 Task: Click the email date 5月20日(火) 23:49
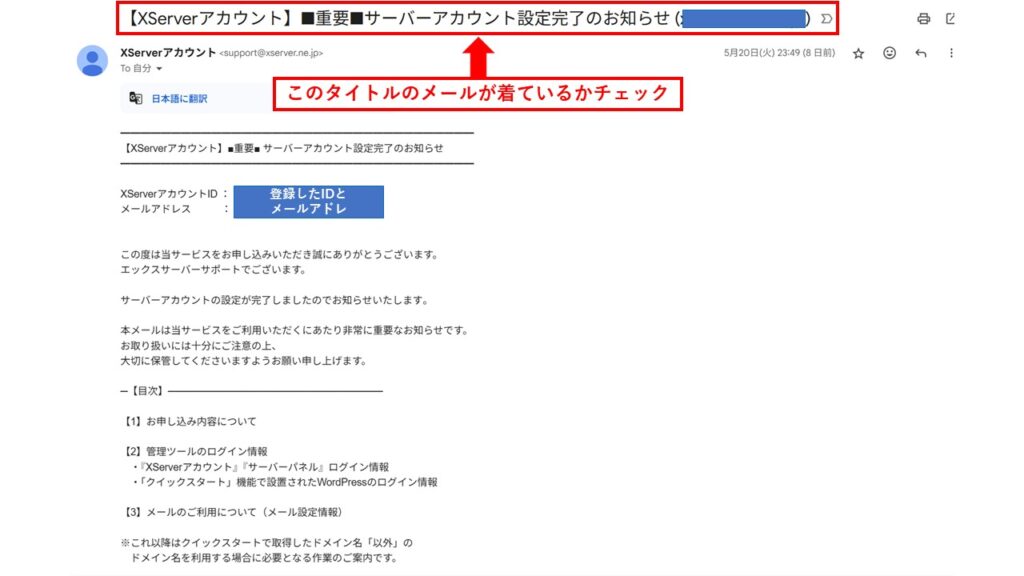779,53
